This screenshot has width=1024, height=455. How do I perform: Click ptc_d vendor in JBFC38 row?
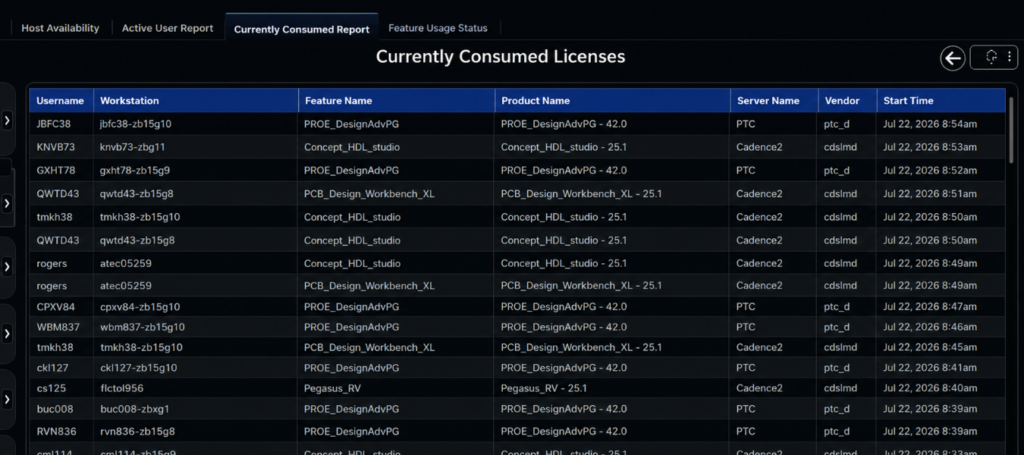point(837,123)
